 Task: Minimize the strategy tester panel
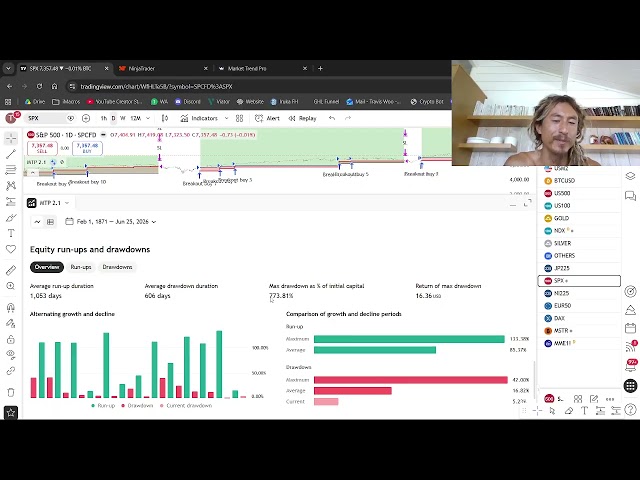point(513,203)
